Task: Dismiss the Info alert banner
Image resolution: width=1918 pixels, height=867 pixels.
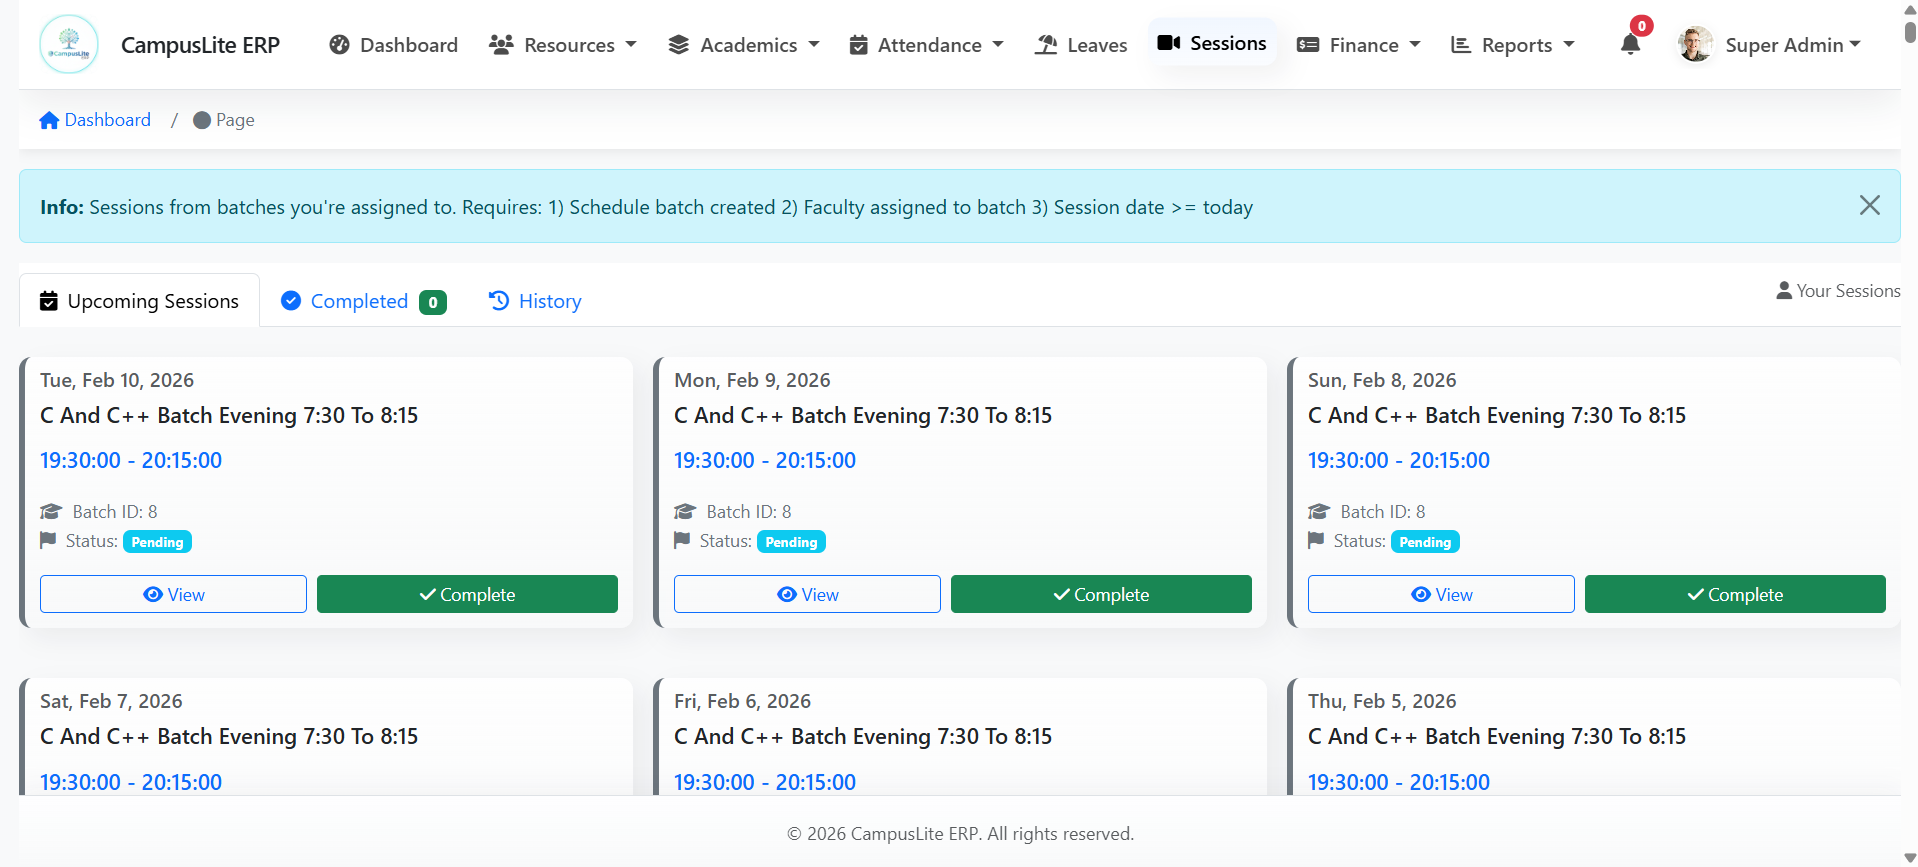Action: coord(1869,206)
